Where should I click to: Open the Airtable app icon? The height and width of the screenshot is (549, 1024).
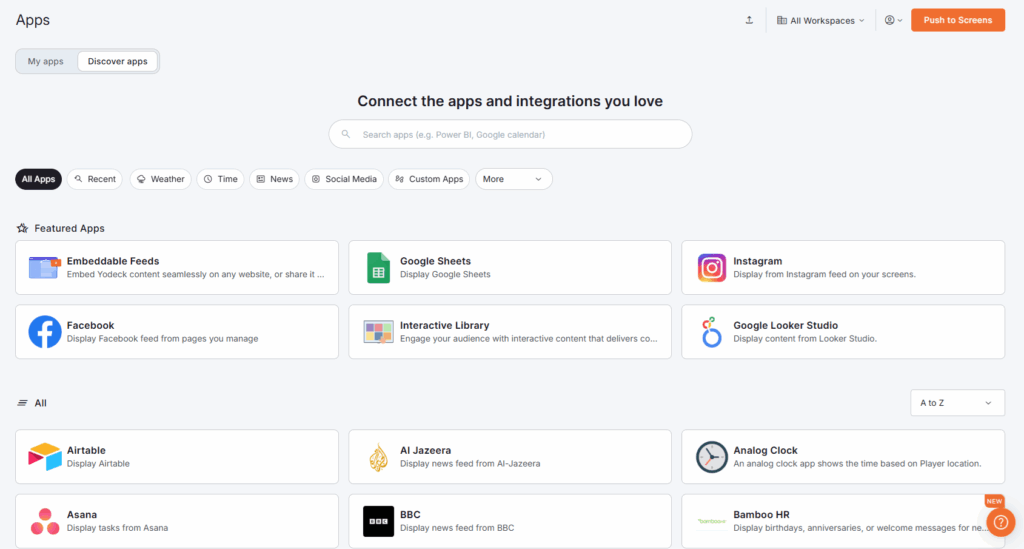click(45, 457)
